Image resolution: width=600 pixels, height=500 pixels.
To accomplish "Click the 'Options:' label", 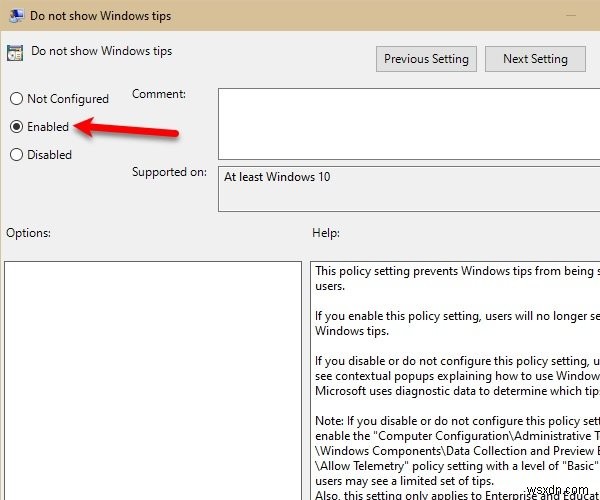I will click(x=28, y=233).
